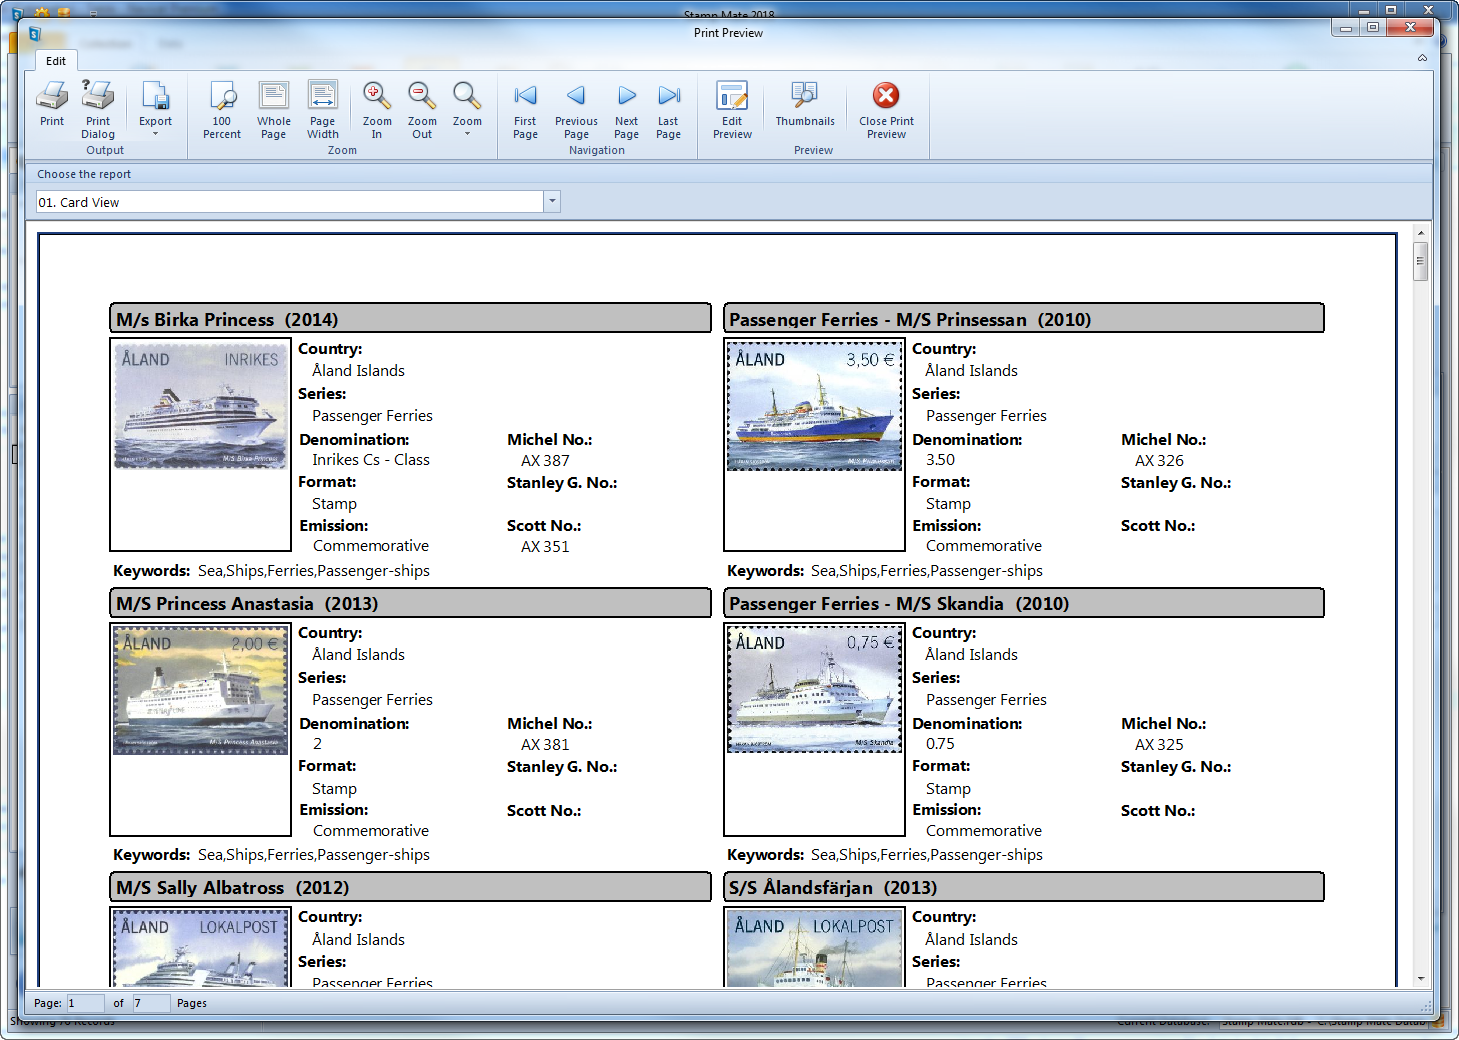Screen dimensions: 1459x1040
Task: Jump to the First Page
Action: click(x=525, y=108)
